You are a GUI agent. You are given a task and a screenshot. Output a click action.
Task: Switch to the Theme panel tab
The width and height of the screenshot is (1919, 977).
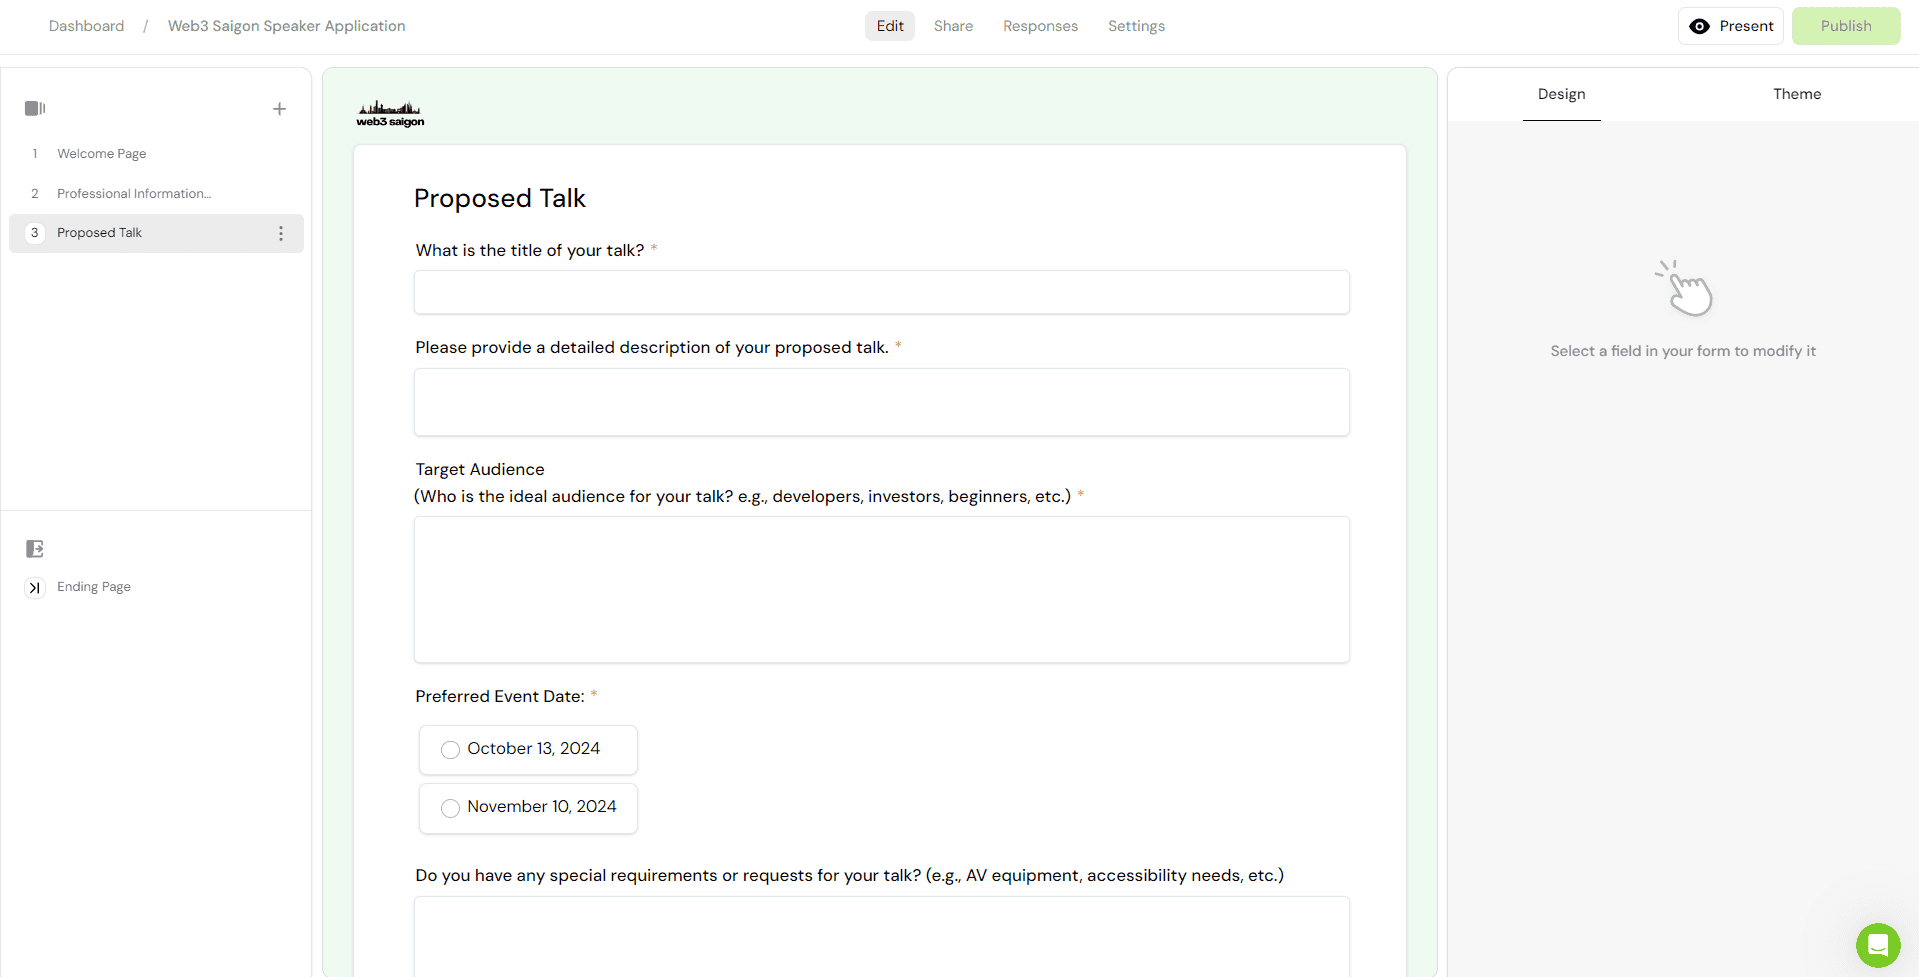(x=1797, y=94)
